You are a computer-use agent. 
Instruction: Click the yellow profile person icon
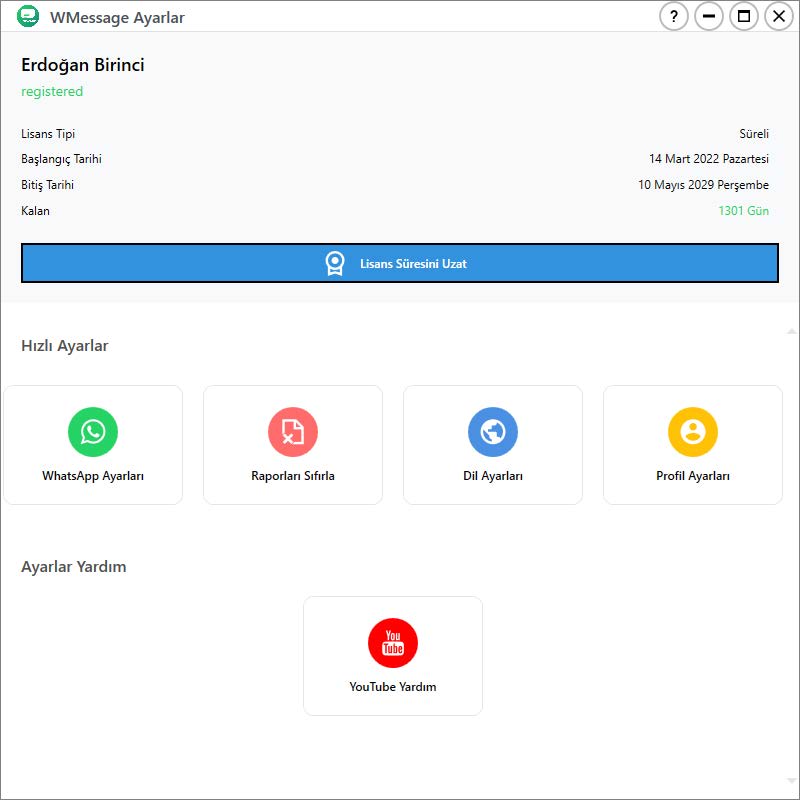[693, 432]
